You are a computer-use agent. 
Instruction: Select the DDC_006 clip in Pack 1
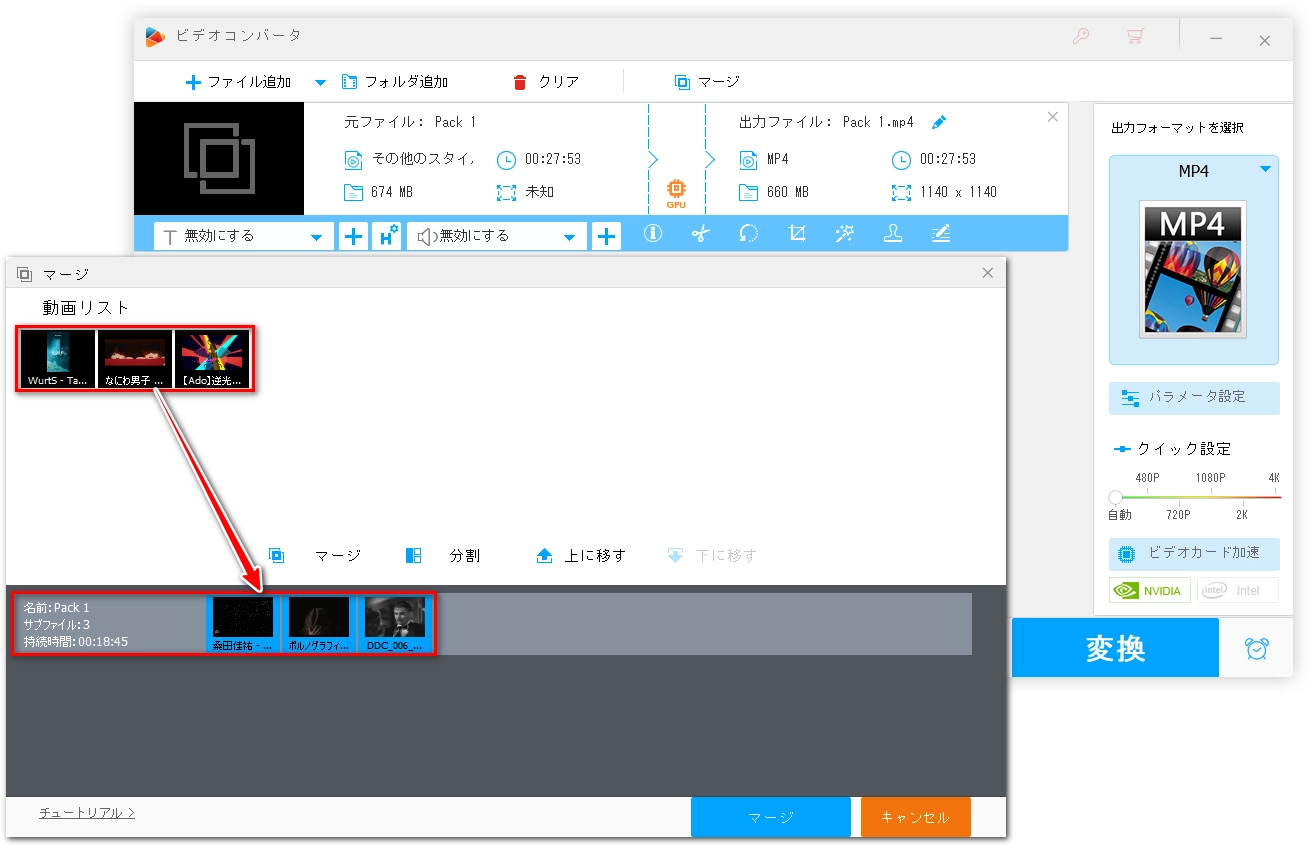(395, 624)
